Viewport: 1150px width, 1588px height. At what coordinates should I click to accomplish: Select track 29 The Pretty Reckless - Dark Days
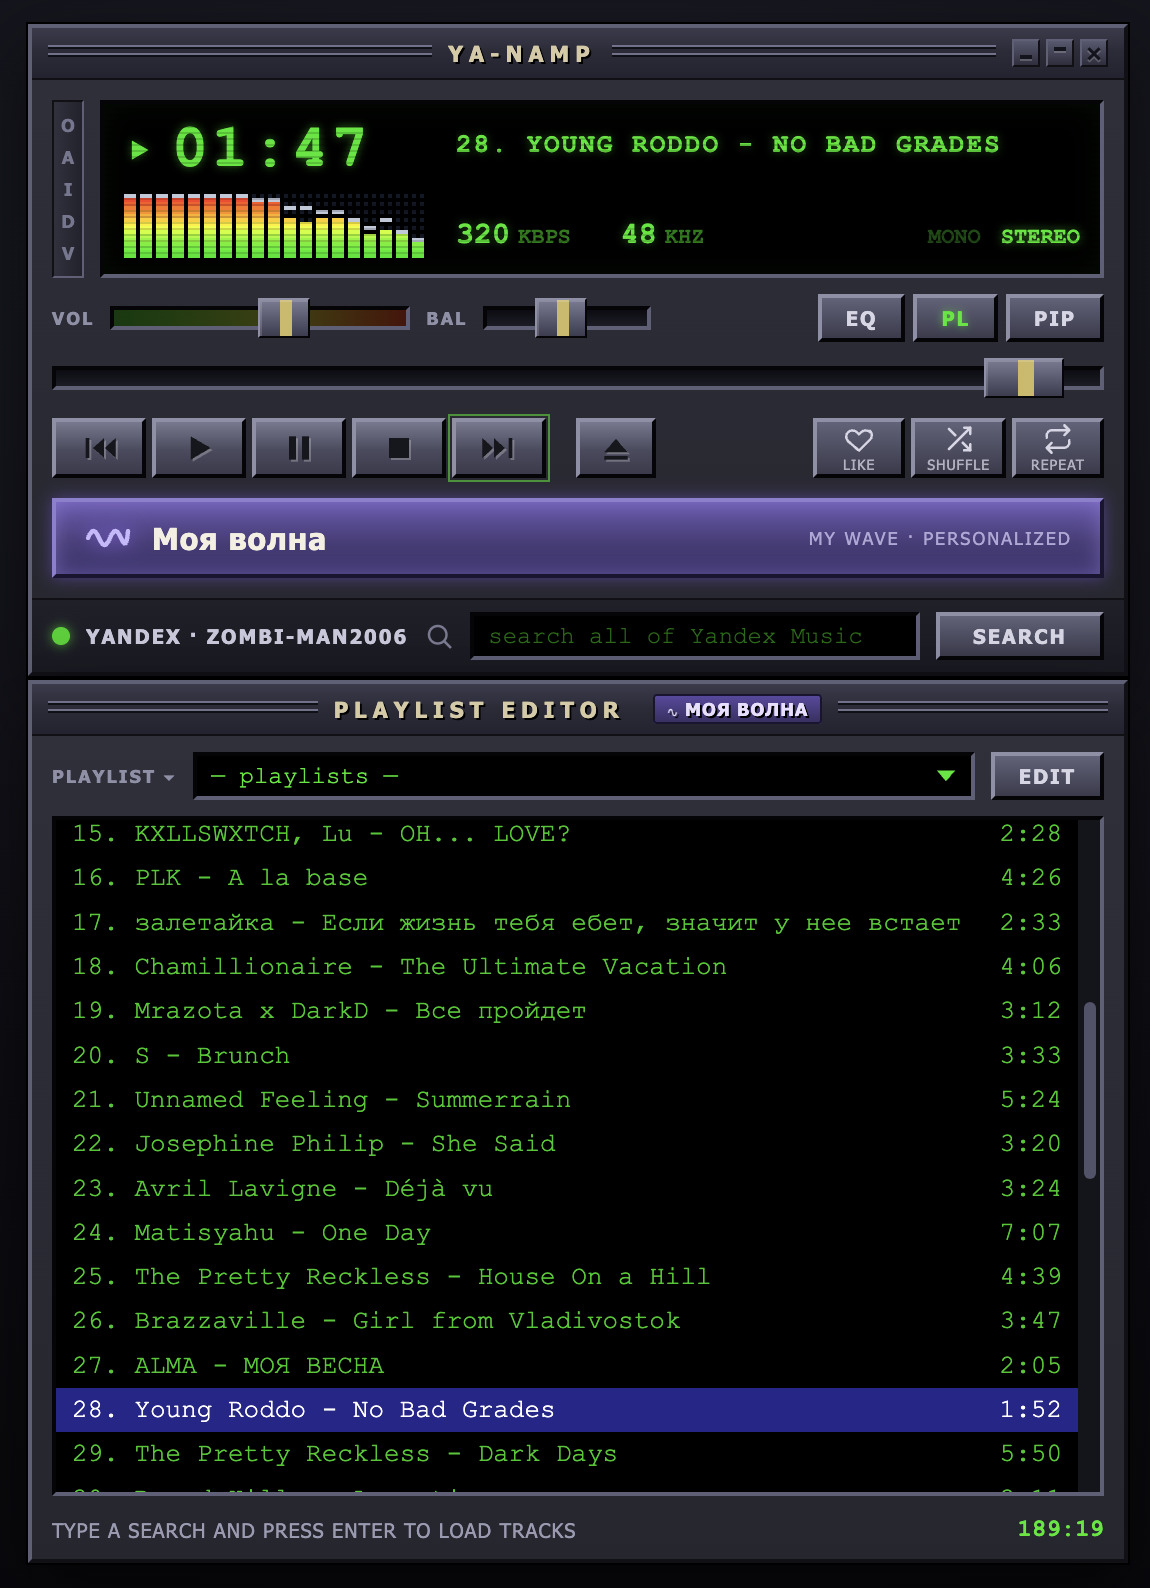(566, 1454)
